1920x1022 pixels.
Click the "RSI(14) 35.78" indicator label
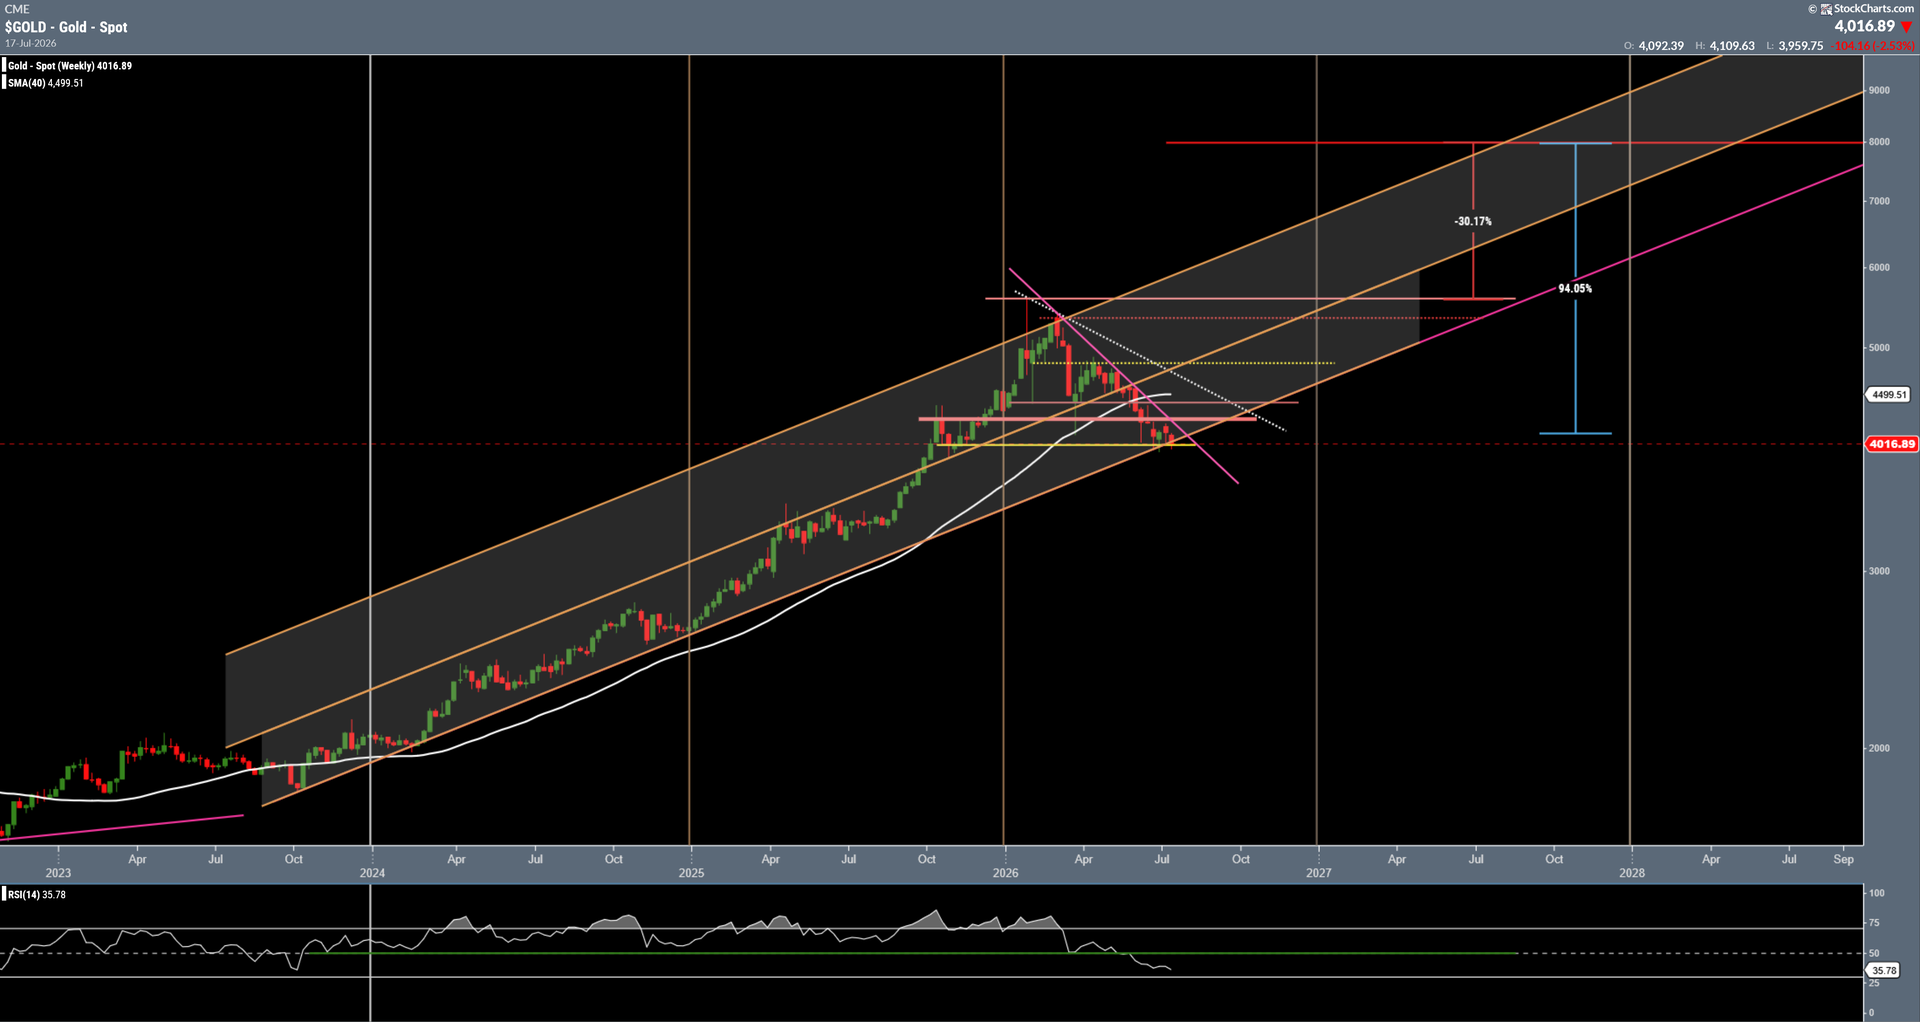[37, 894]
